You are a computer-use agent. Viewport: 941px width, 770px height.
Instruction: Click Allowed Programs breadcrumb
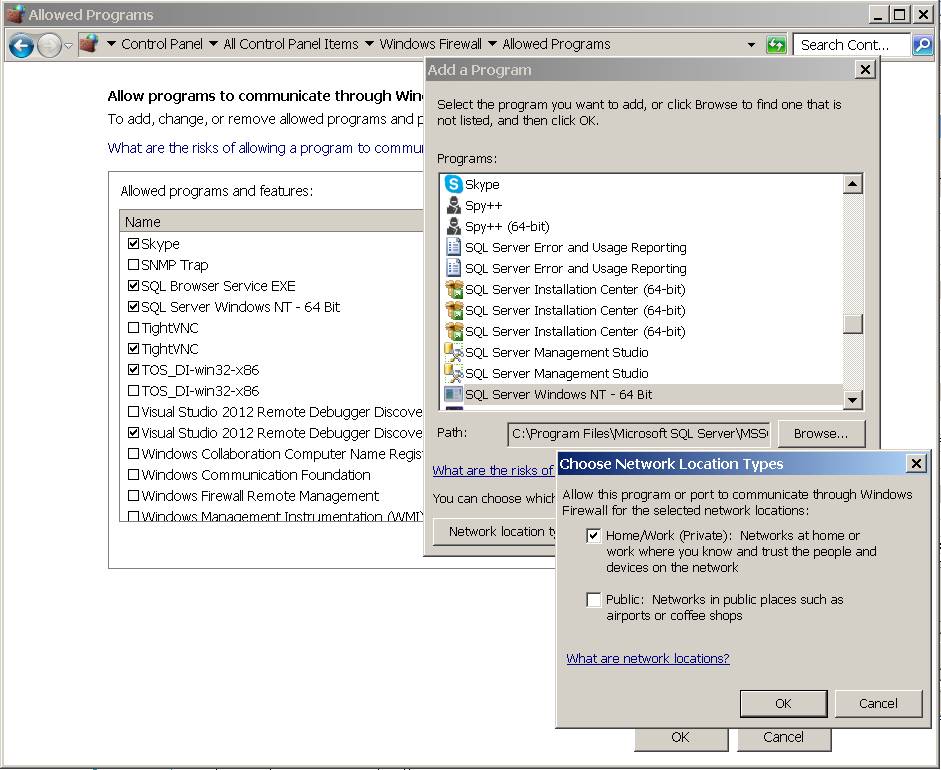(x=556, y=44)
